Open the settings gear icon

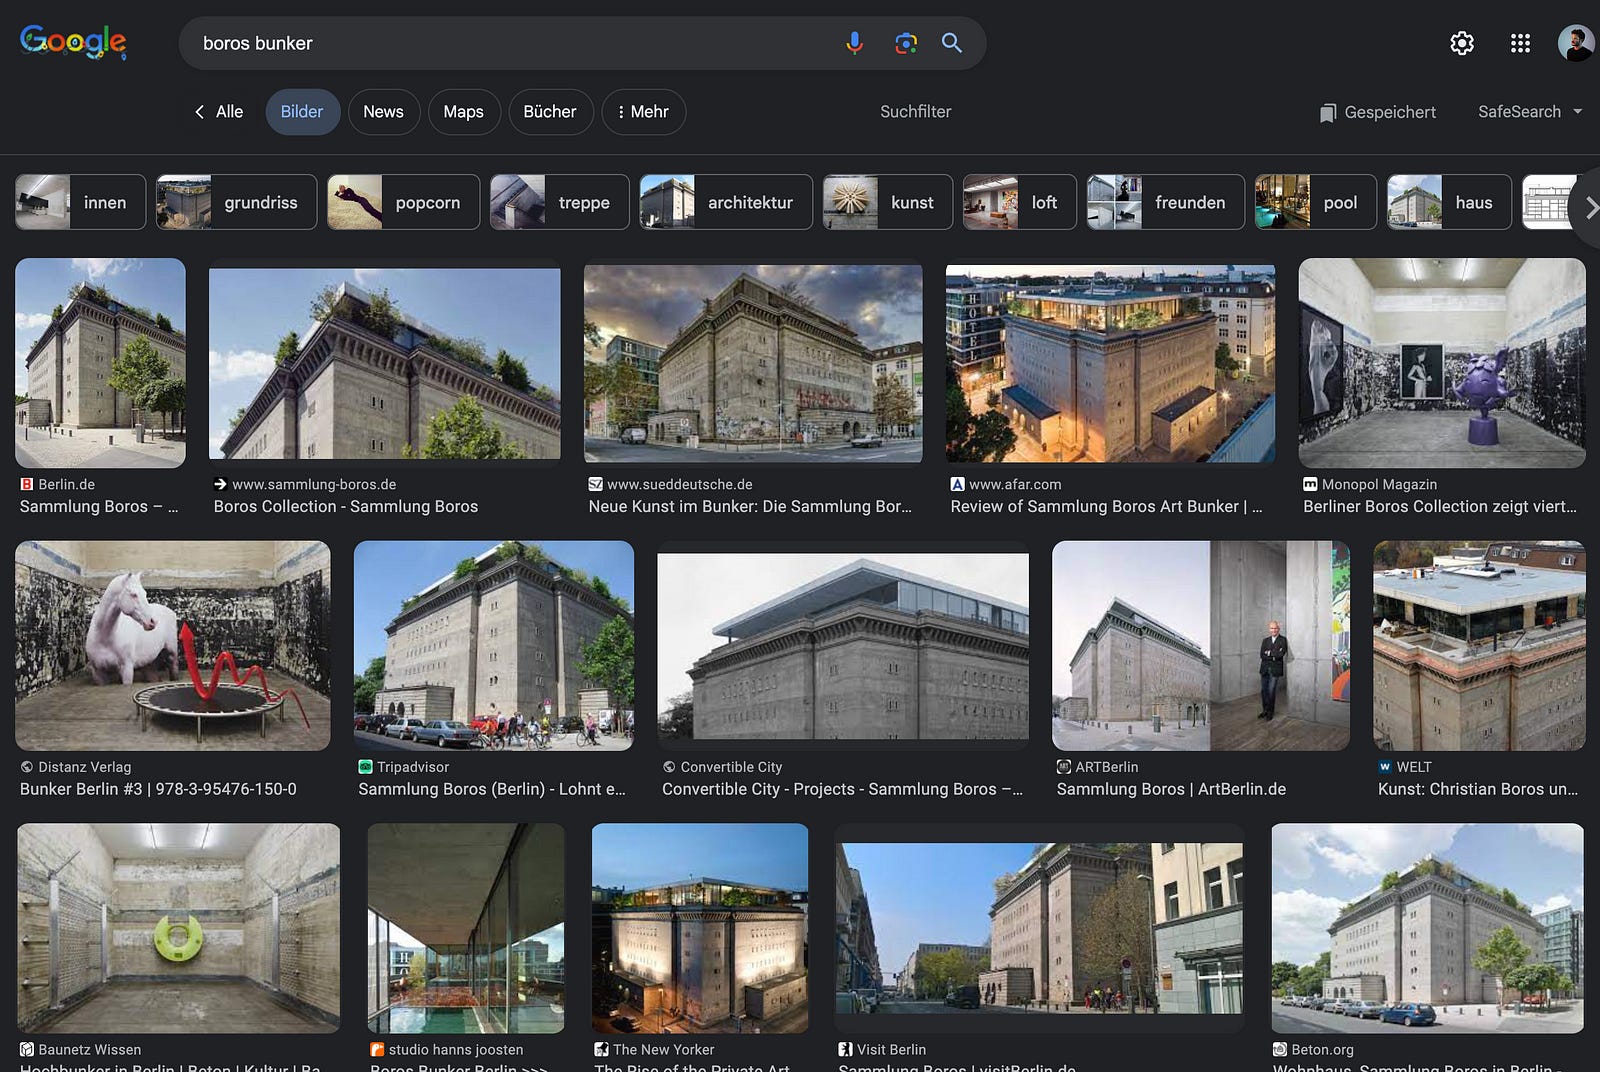point(1461,43)
